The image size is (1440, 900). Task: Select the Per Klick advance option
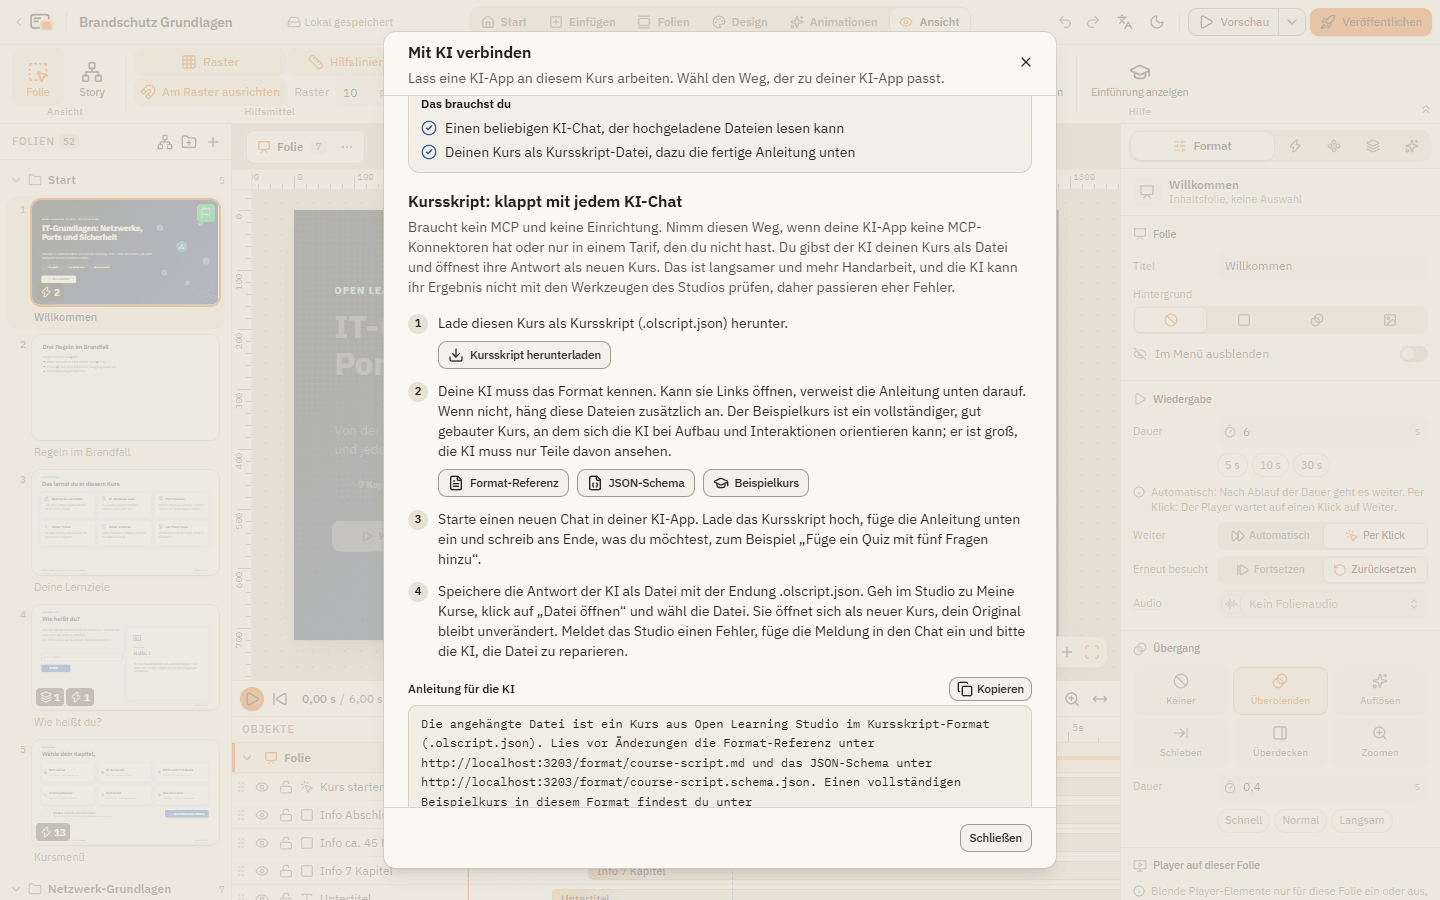pos(1375,536)
